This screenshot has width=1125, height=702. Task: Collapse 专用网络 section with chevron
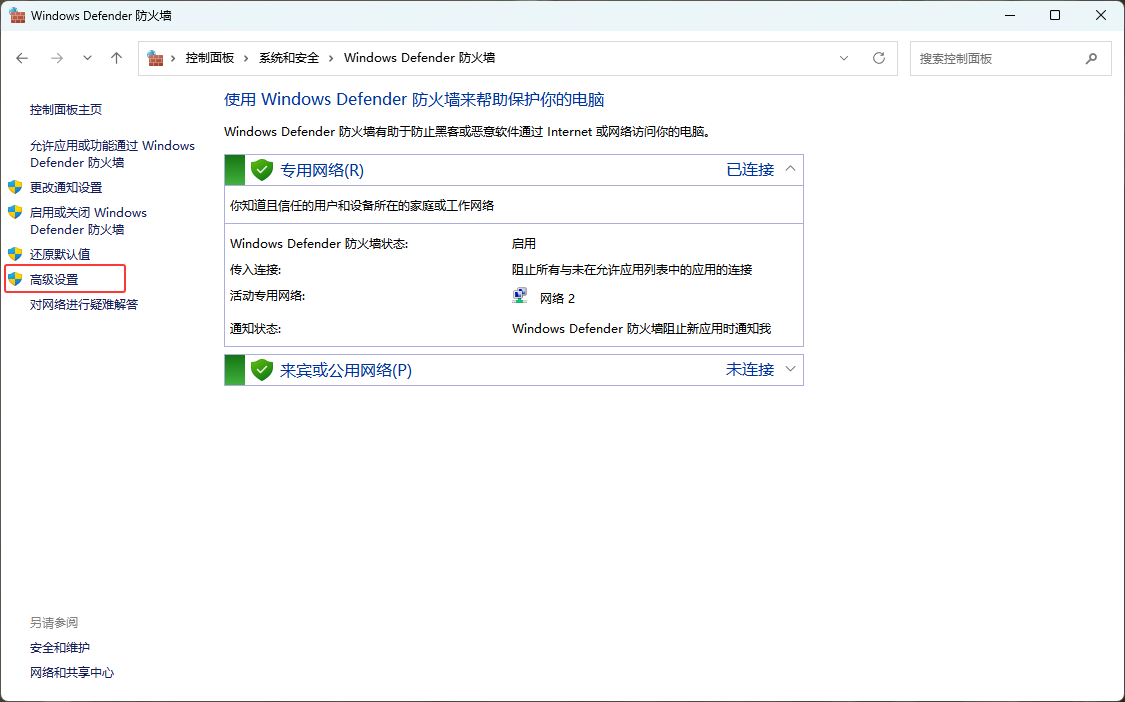(791, 169)
